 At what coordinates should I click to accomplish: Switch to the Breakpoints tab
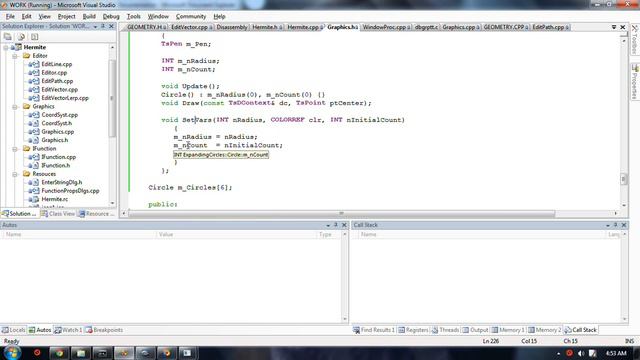[x=104, y=330]
